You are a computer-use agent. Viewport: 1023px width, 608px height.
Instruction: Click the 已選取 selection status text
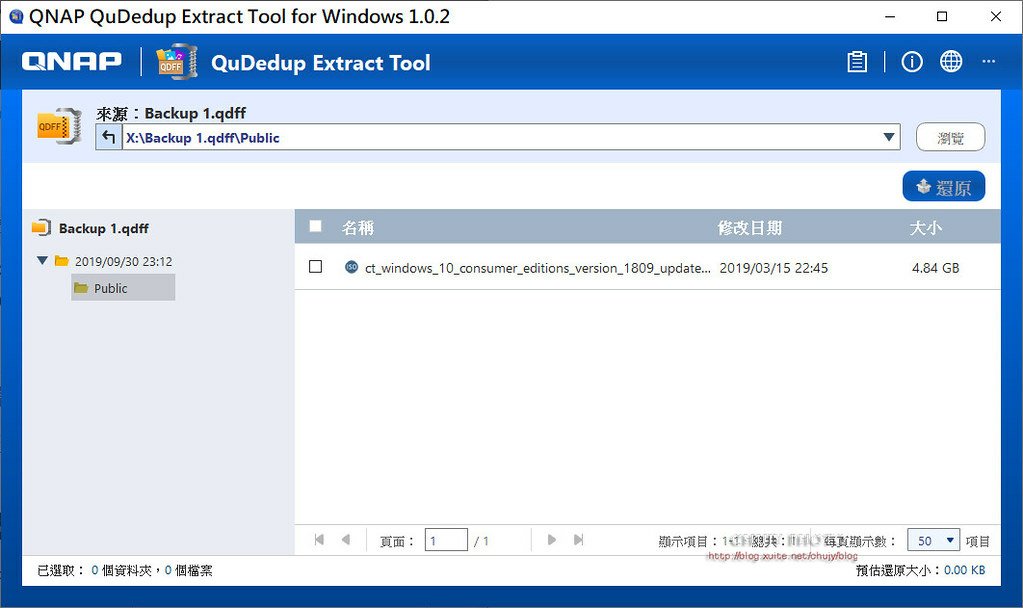pos(125,570)
